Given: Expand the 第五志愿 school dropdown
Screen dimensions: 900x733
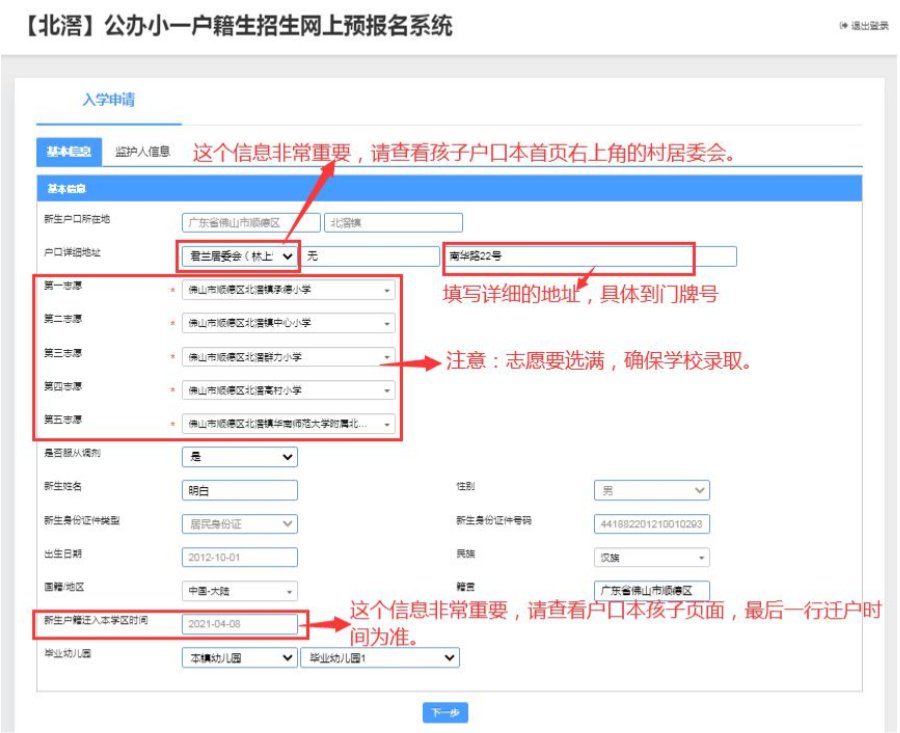Looking at the screenshot, I should [x=288, y=424].
